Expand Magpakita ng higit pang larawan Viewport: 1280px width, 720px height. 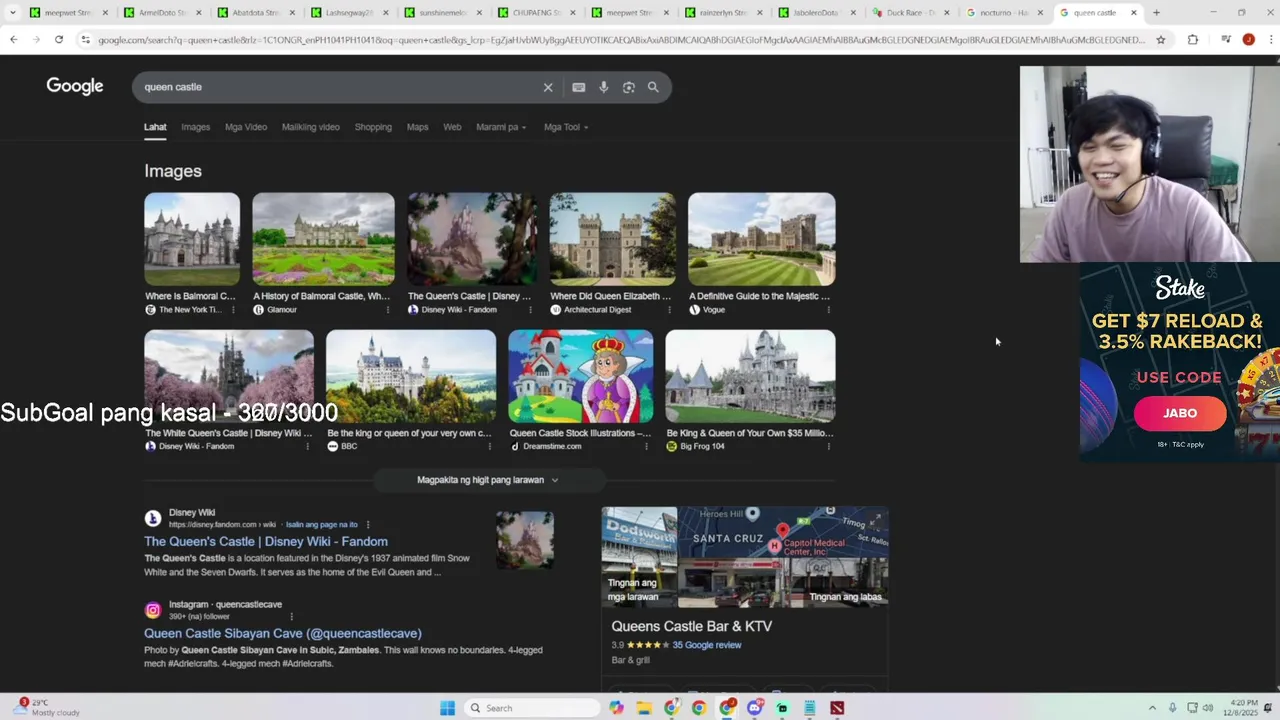coord(488,480)
